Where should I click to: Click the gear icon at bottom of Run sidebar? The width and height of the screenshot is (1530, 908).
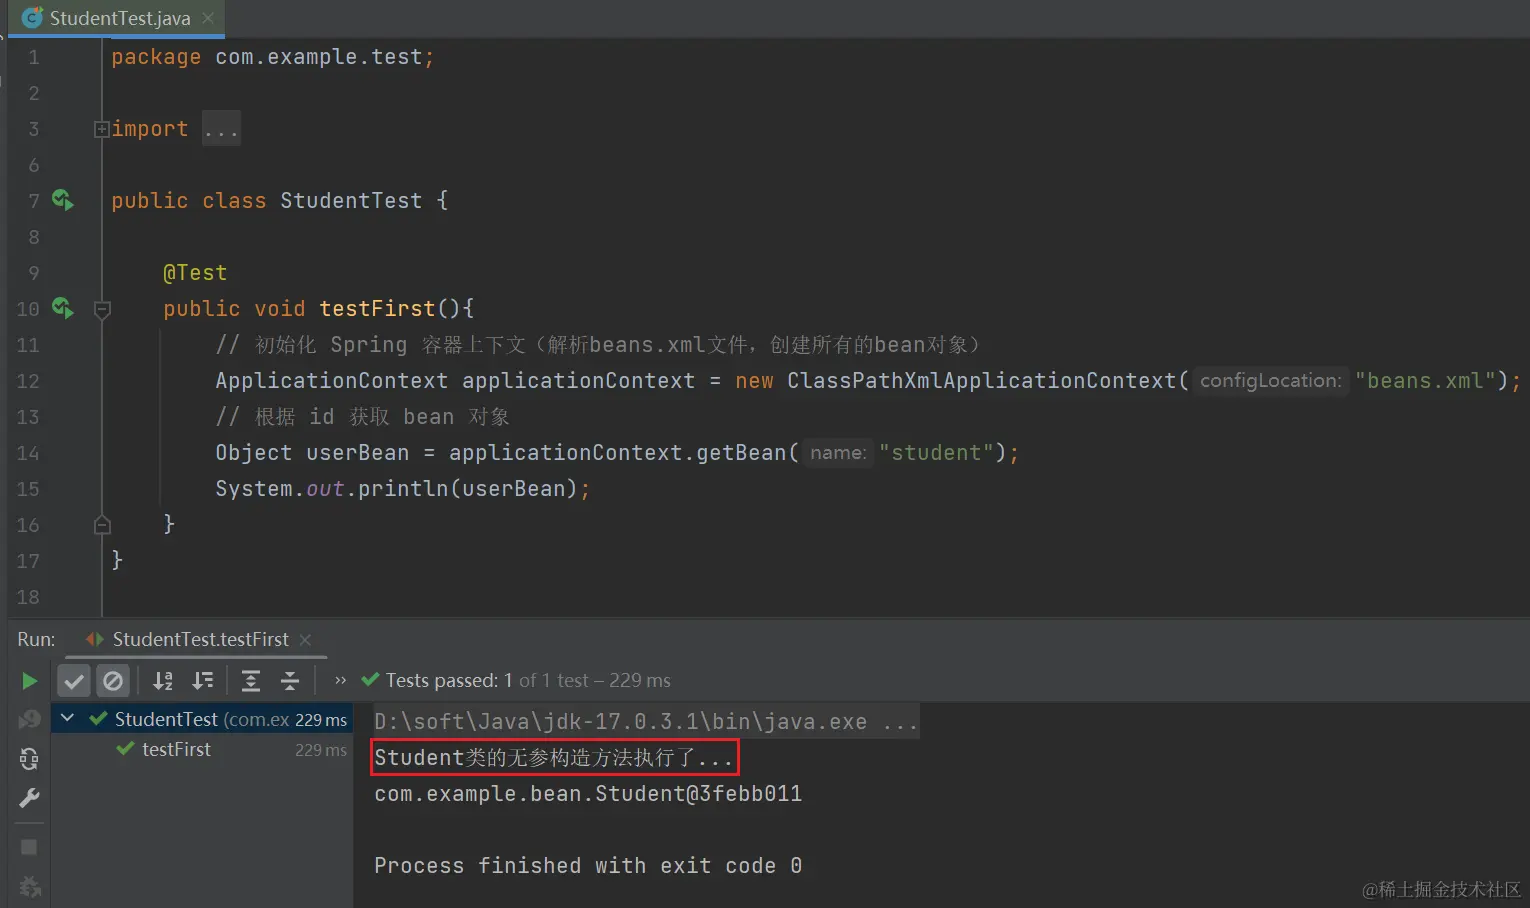pyautogui.click(x=29, y=887)
